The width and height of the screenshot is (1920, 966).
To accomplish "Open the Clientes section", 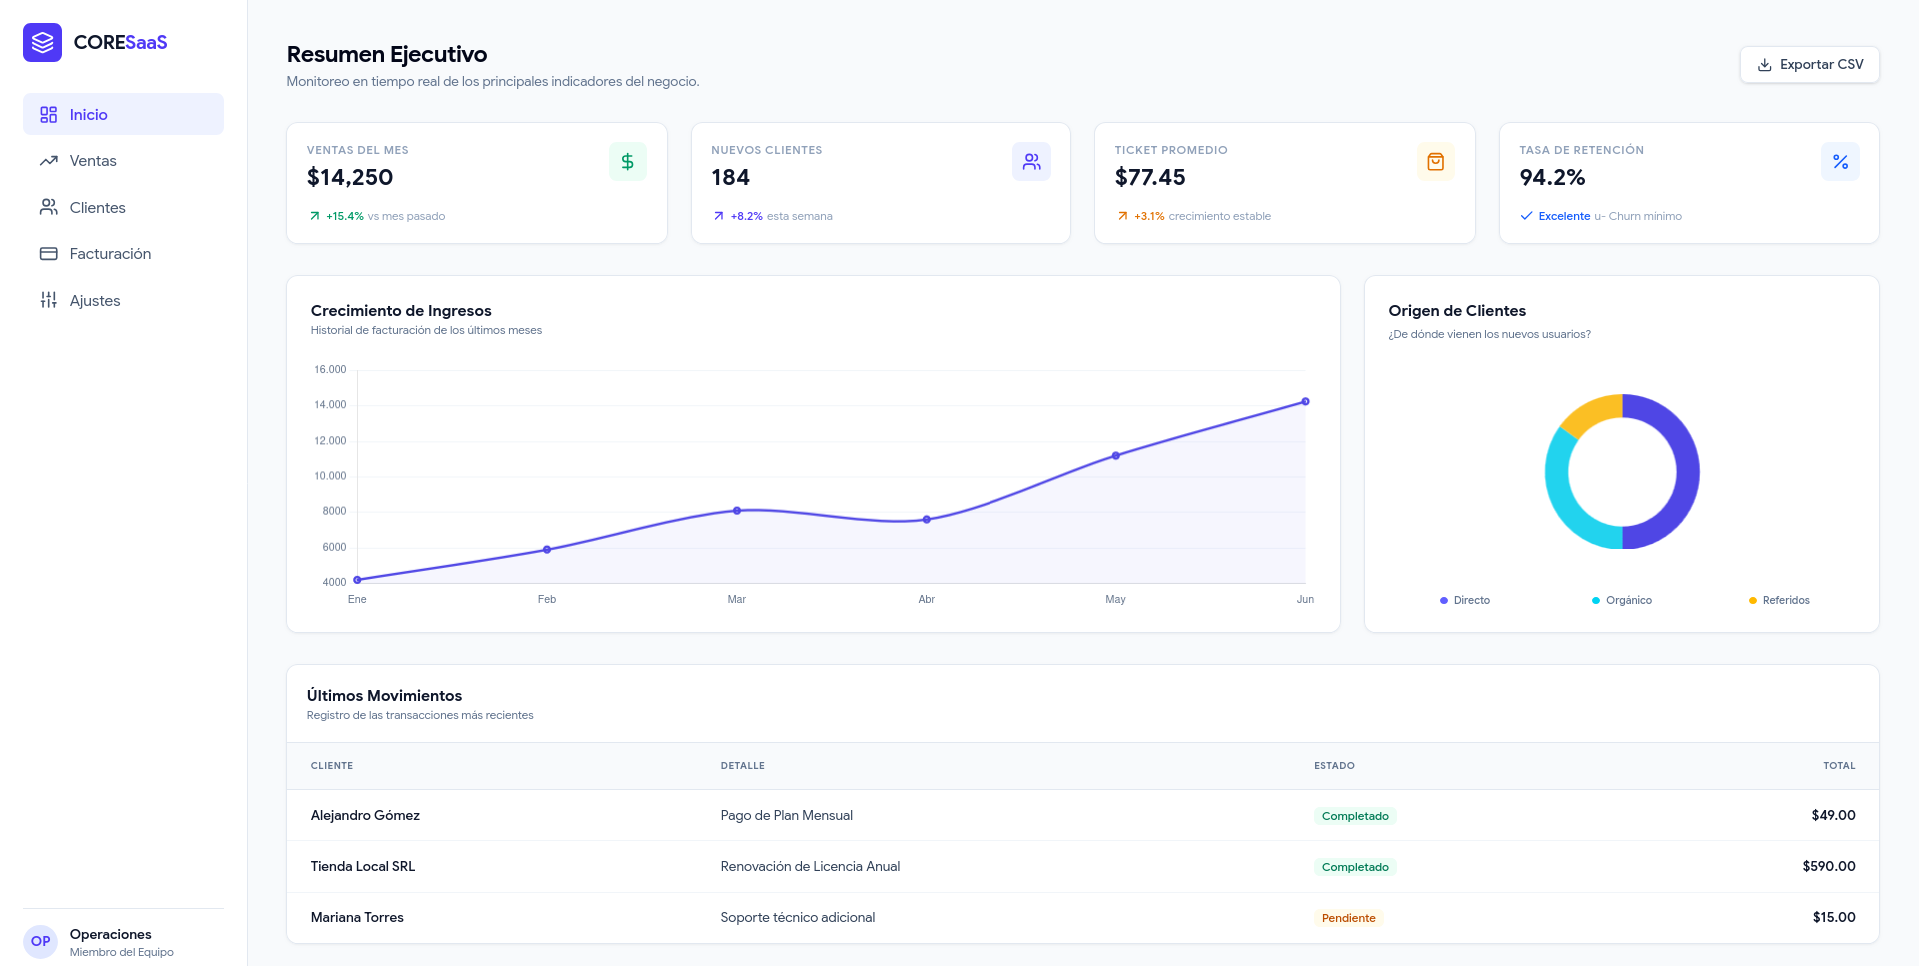I will pos(123,207).
